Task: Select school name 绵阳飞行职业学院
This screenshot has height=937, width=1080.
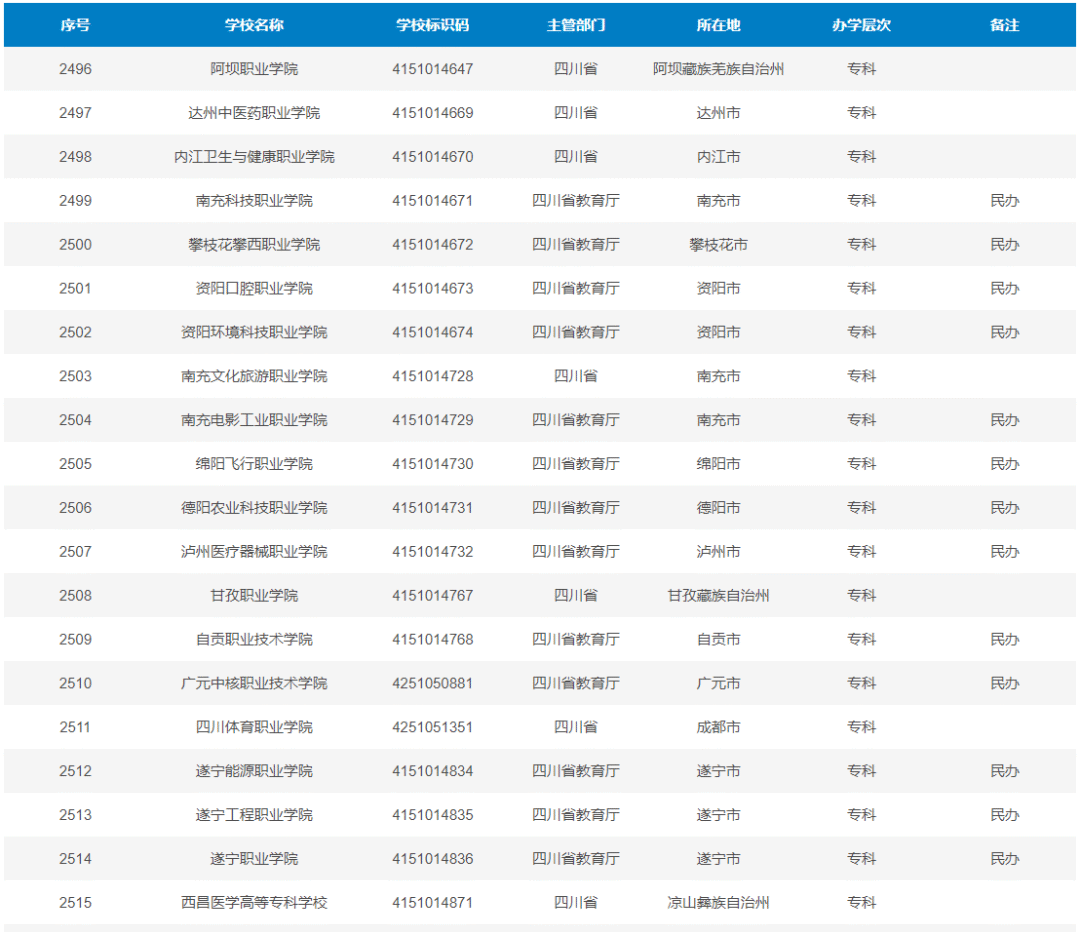Action: [x=254, y=464]
